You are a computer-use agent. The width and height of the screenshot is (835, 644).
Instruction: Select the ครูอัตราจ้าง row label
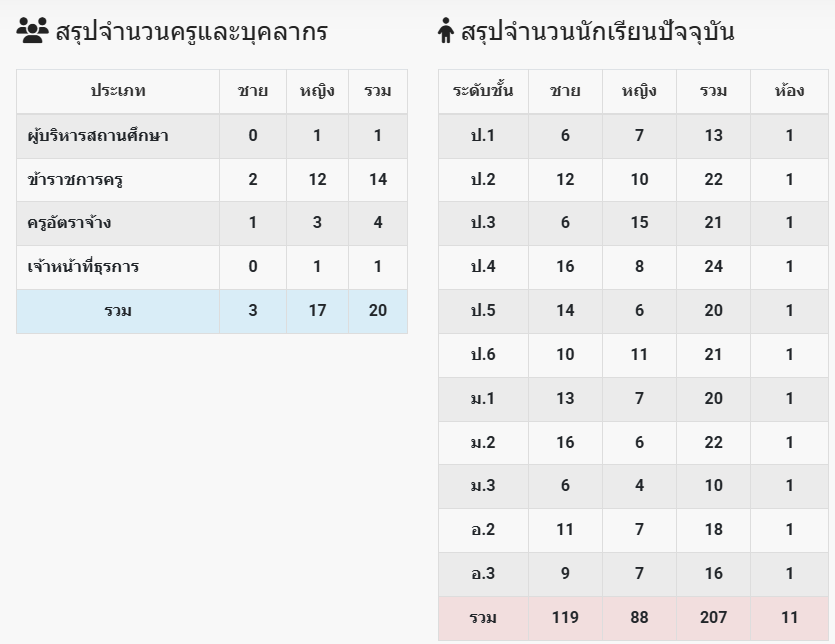(69, 223)
